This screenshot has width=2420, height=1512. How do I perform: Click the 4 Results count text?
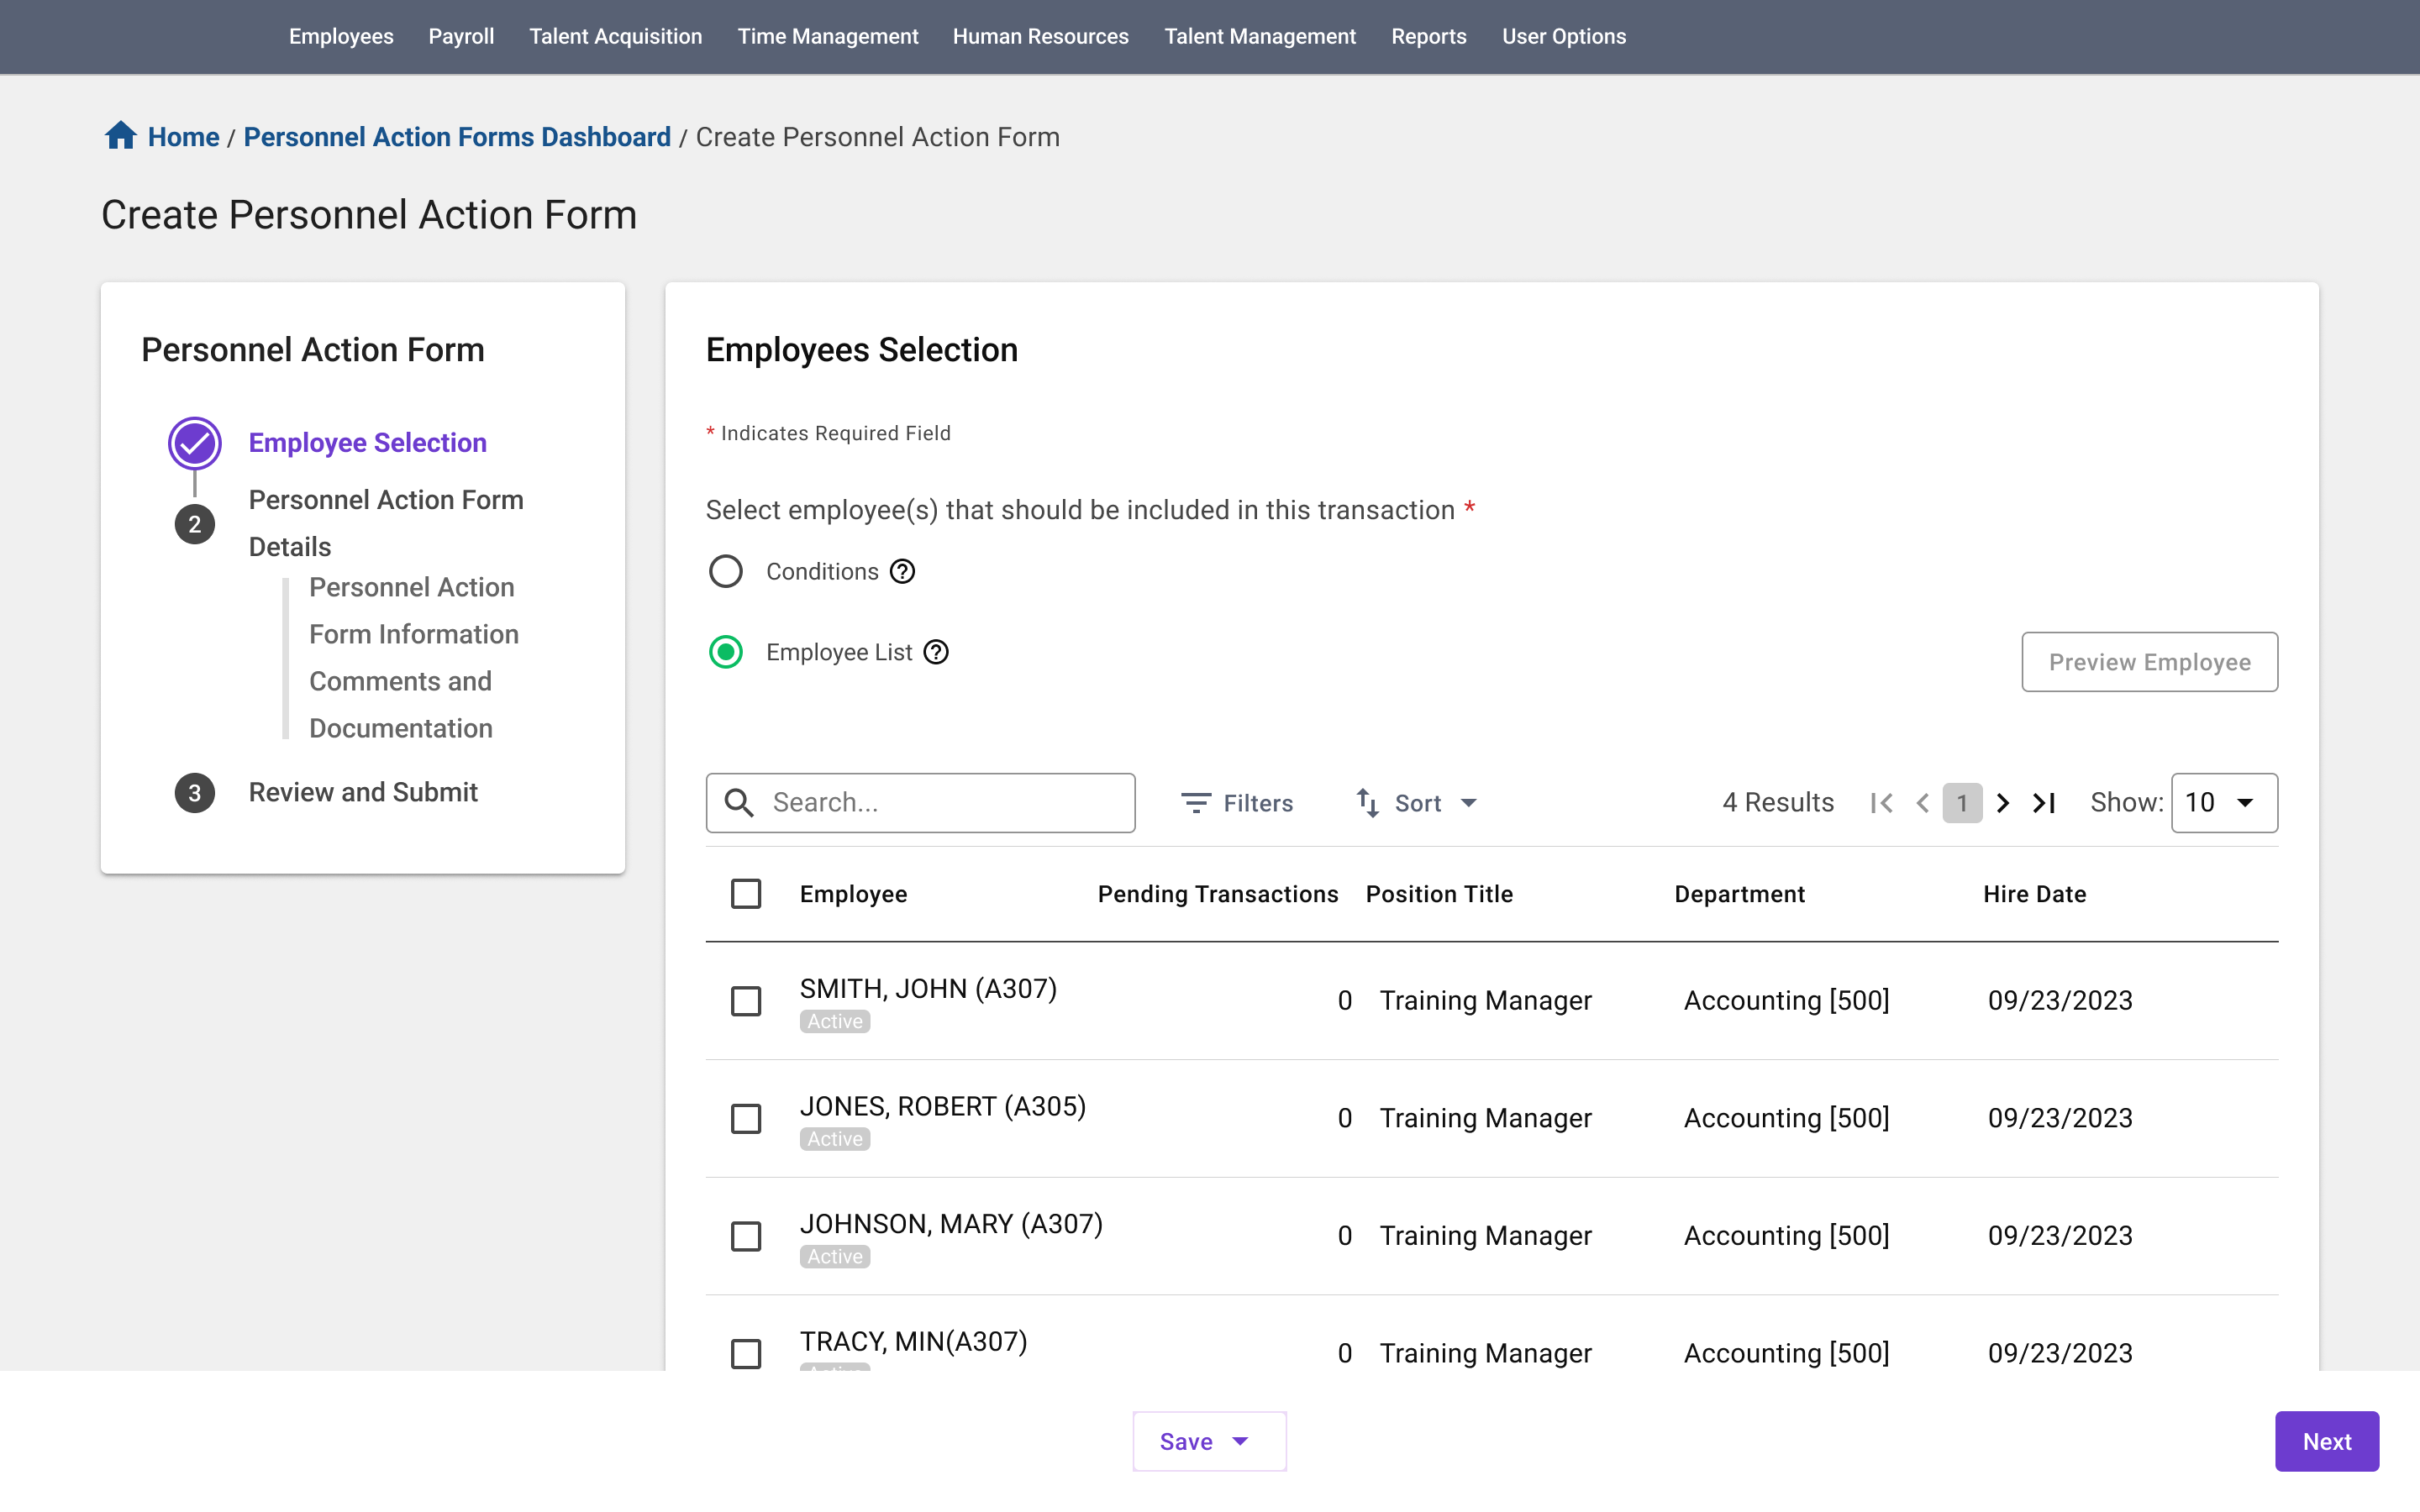coord(1777,803)
